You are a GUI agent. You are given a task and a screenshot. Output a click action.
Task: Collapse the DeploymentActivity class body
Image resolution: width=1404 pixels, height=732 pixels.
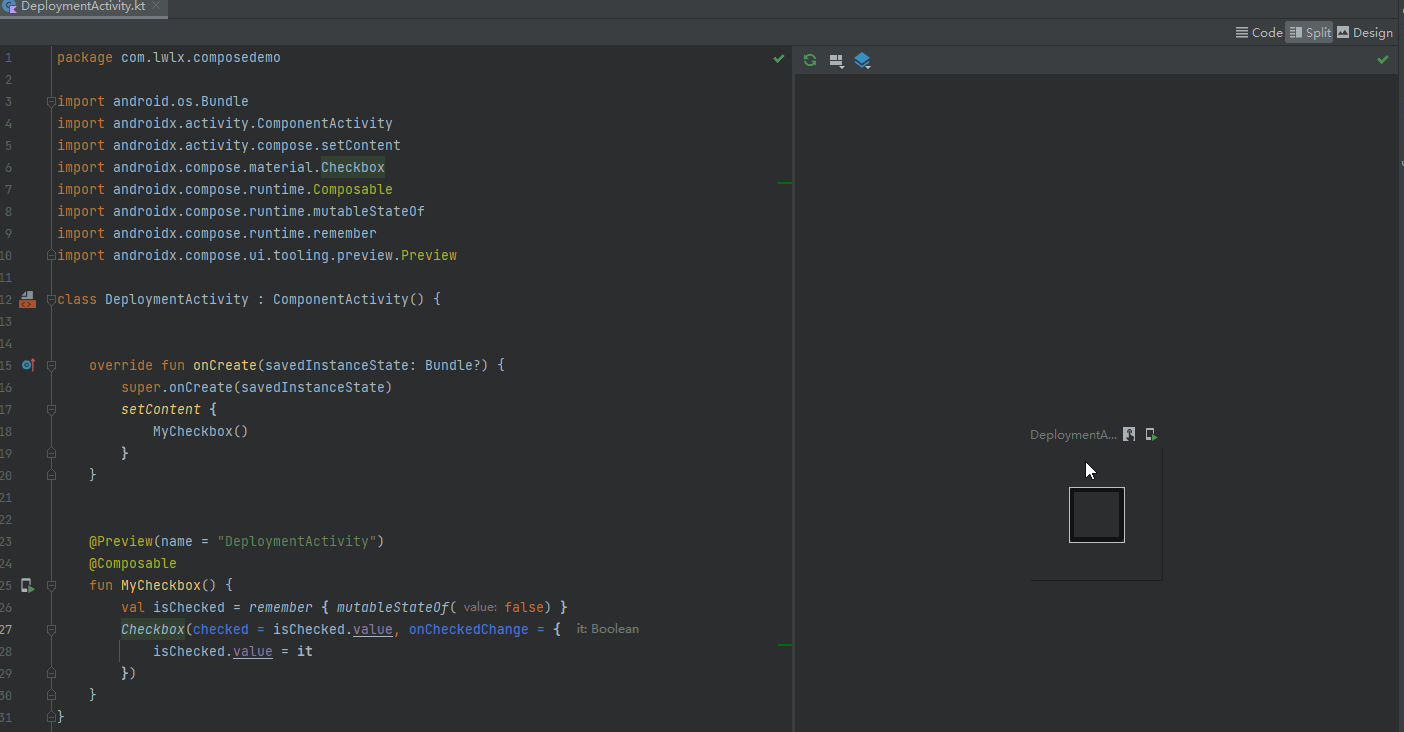point(50,298)
